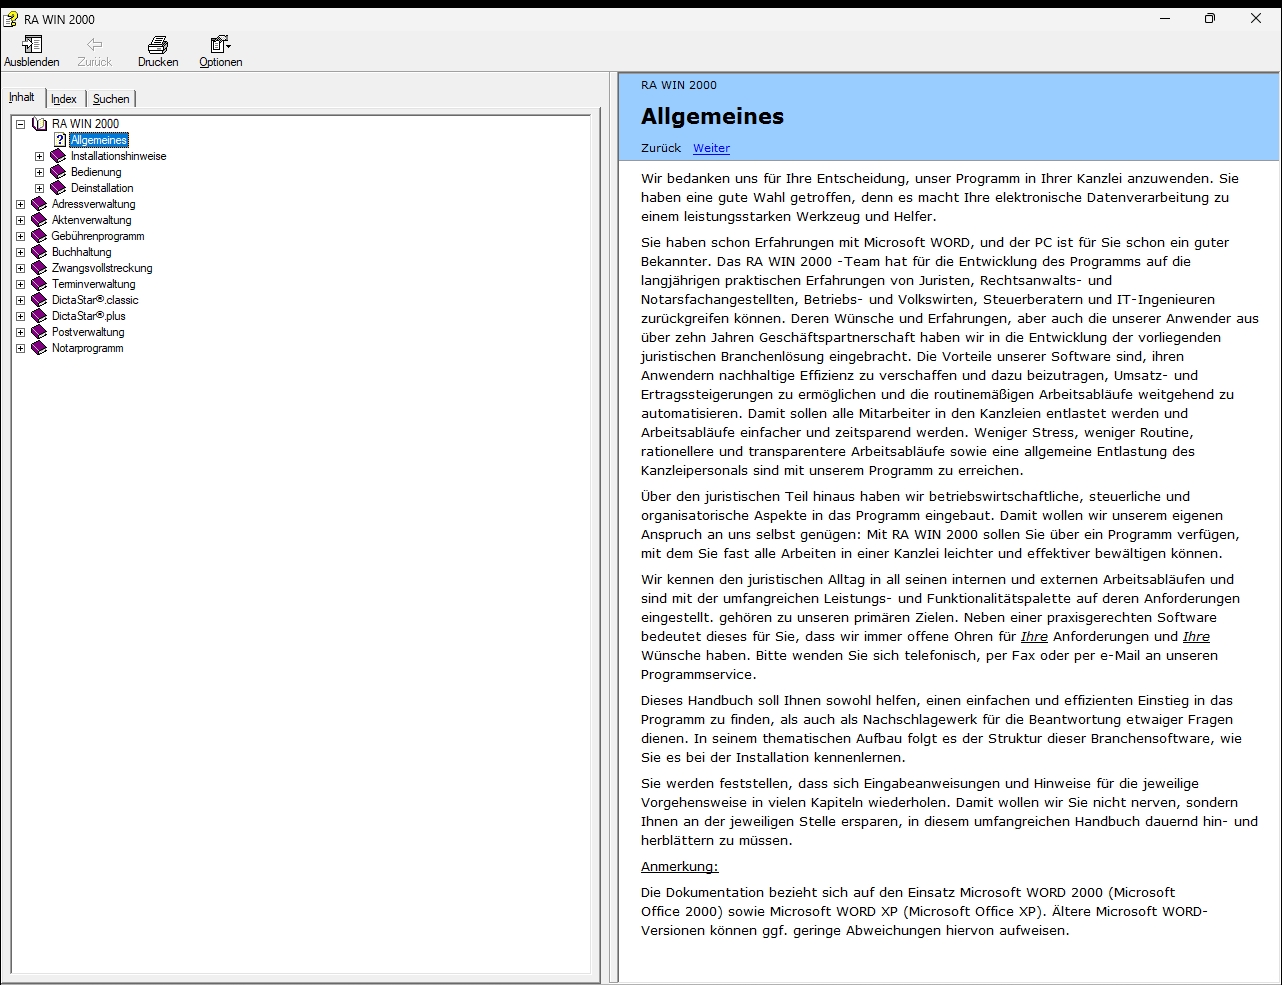Click the help icon in the title bar

click(x=11, y=19)
